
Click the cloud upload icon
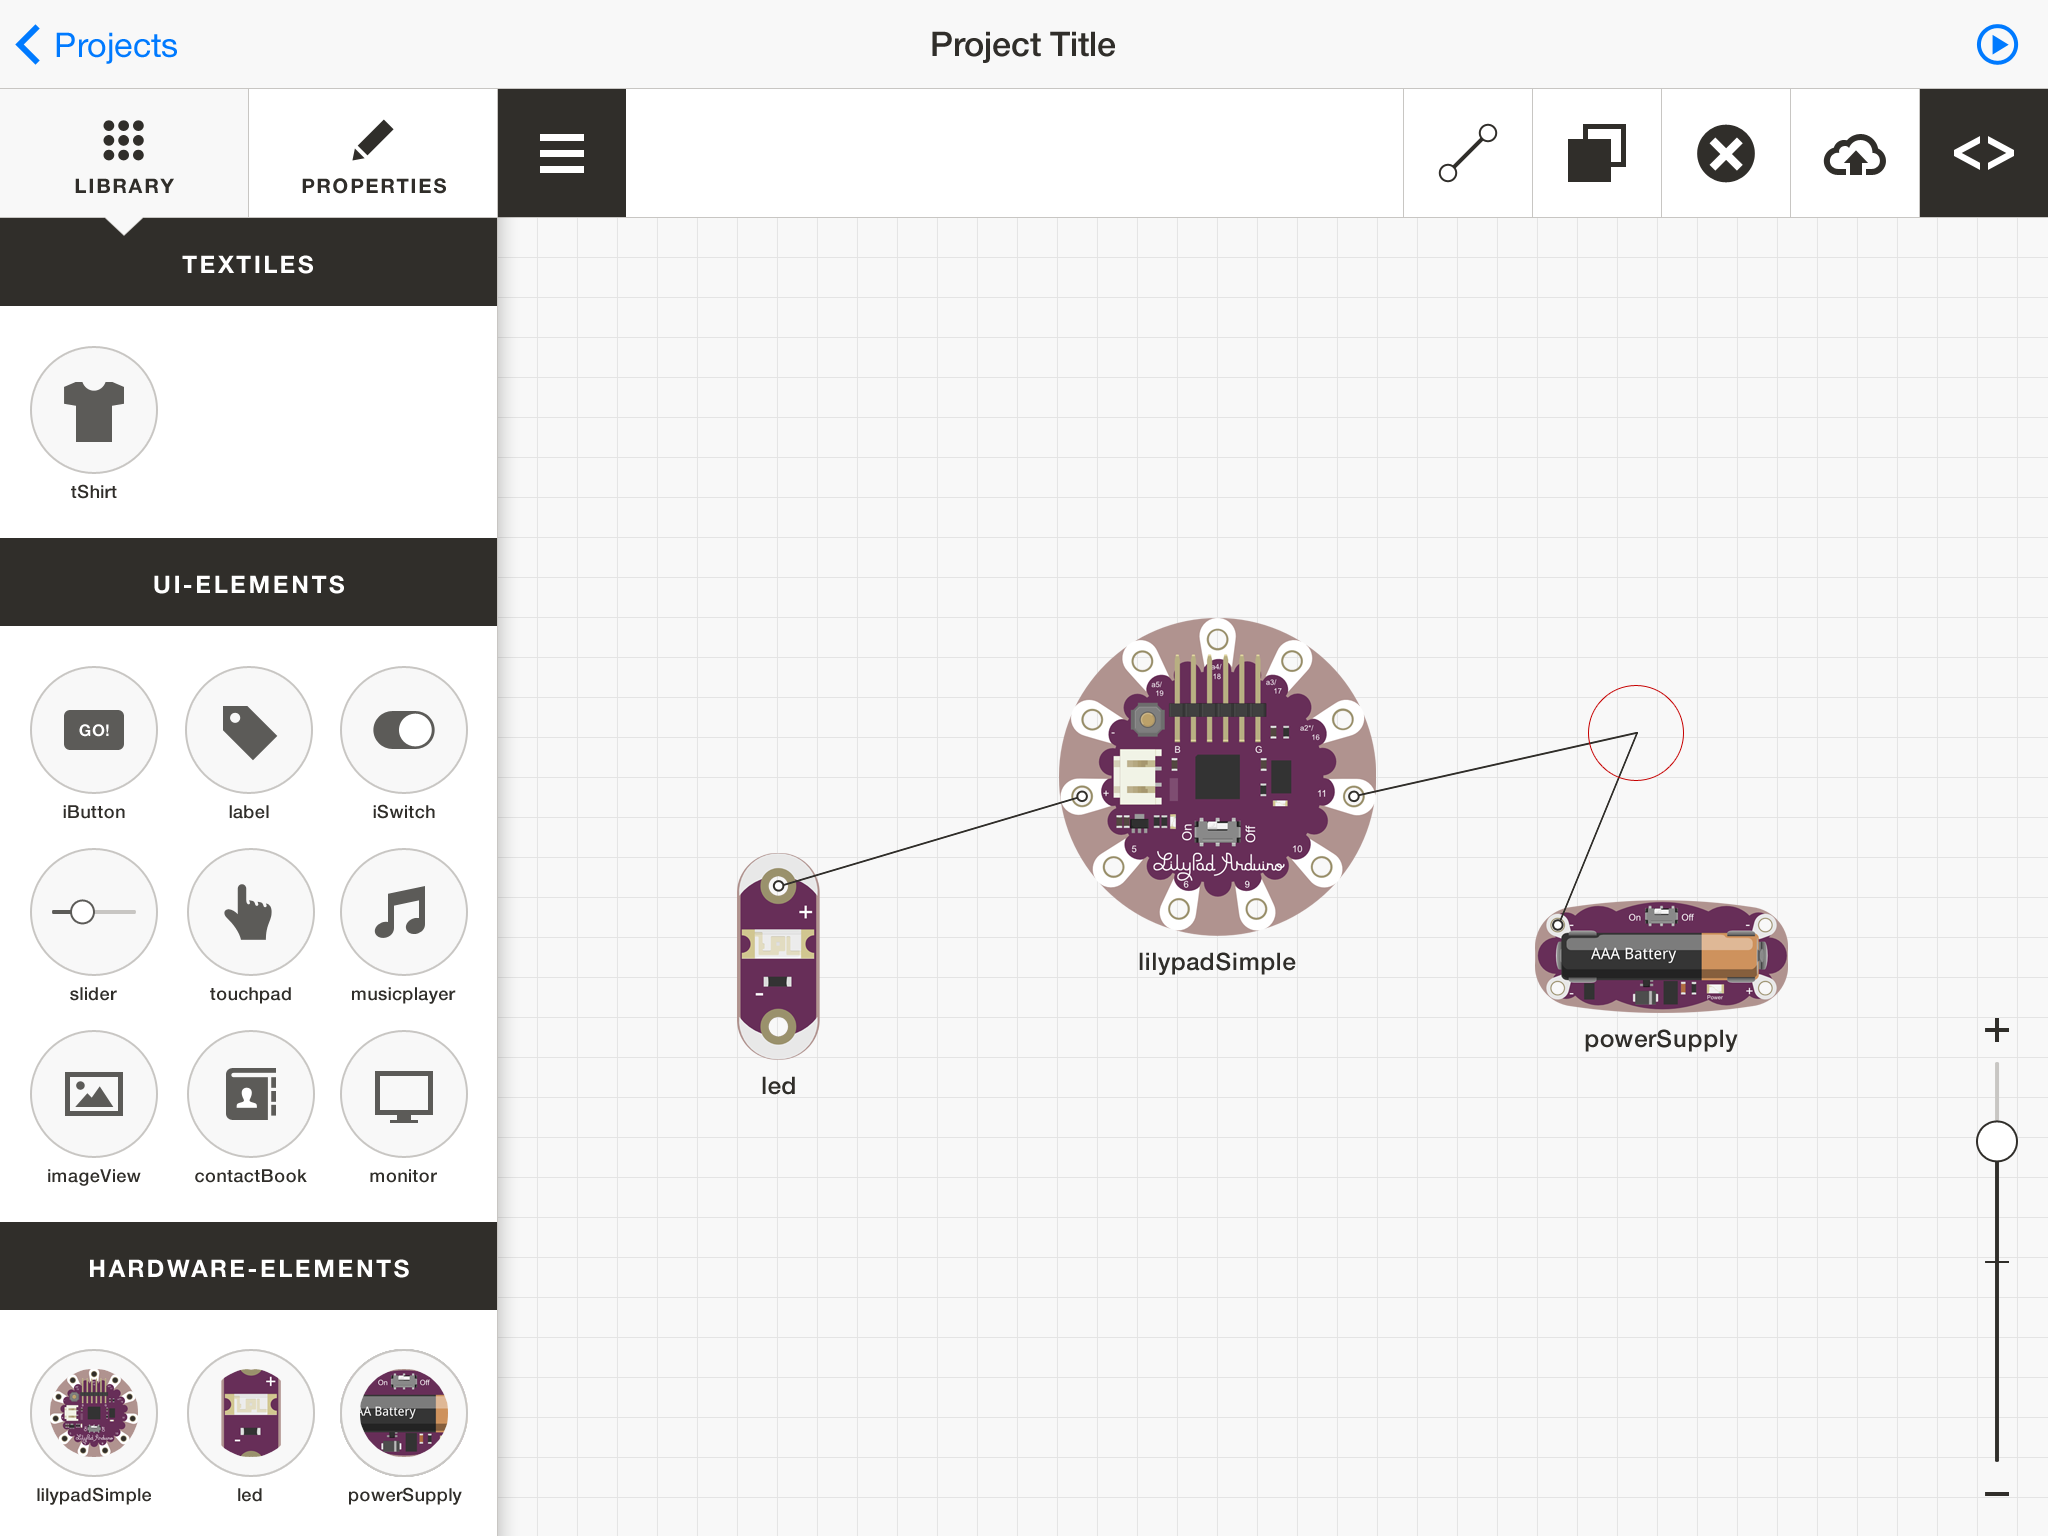point(1854,153)
